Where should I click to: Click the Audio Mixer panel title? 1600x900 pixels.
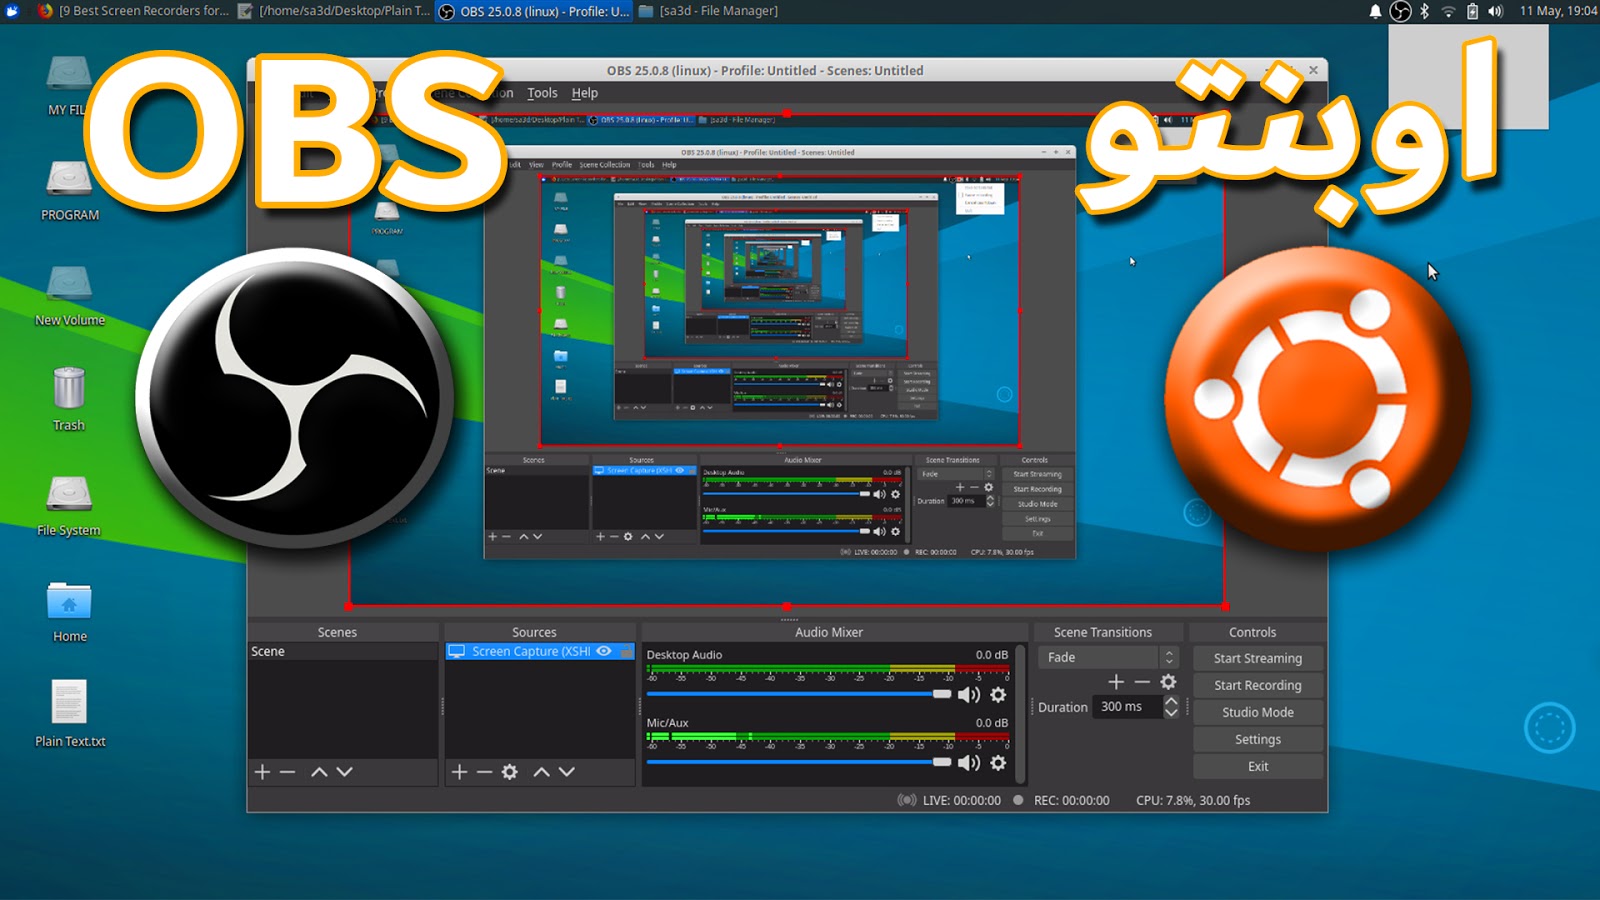point(829,632)
